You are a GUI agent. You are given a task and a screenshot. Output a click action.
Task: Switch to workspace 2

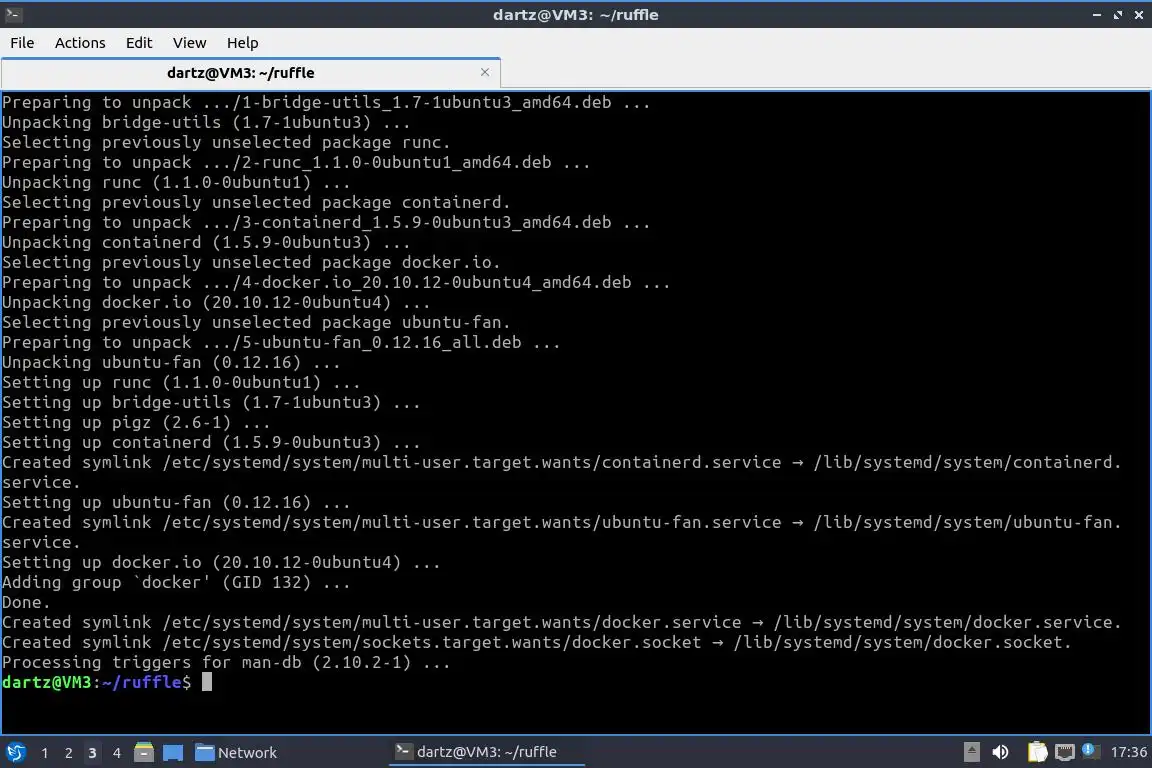point(69,753)
